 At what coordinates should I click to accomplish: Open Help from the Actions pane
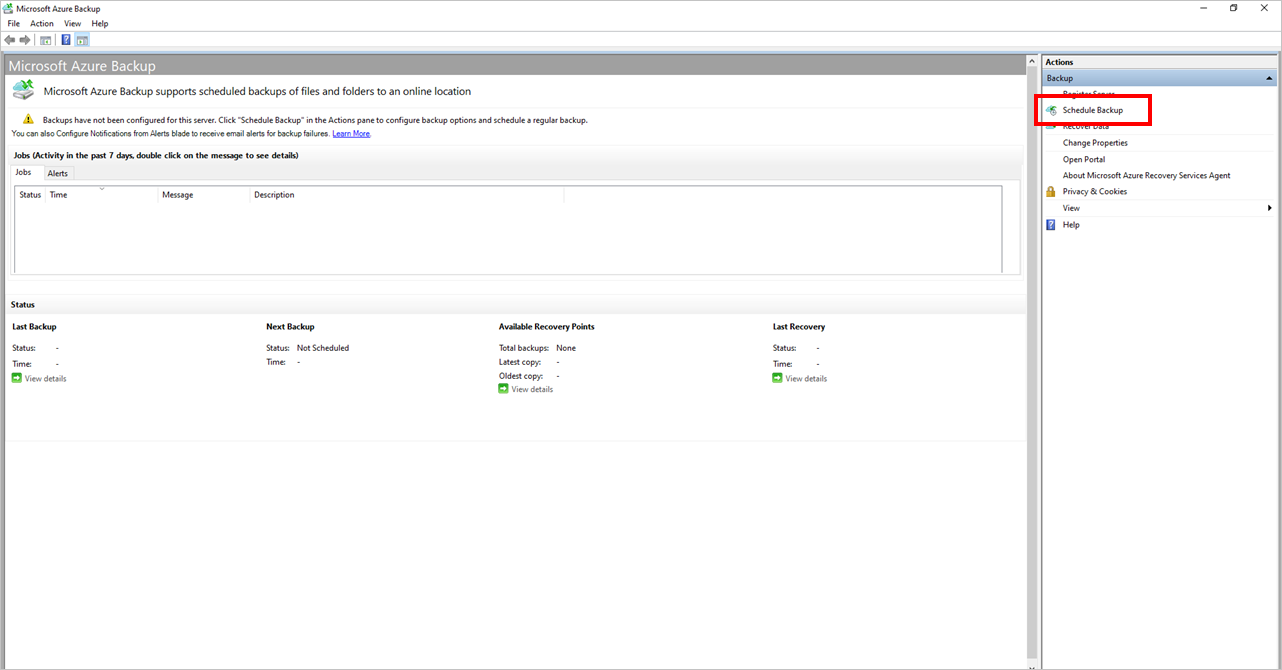pyautogui.click(x=1071, y=224)
